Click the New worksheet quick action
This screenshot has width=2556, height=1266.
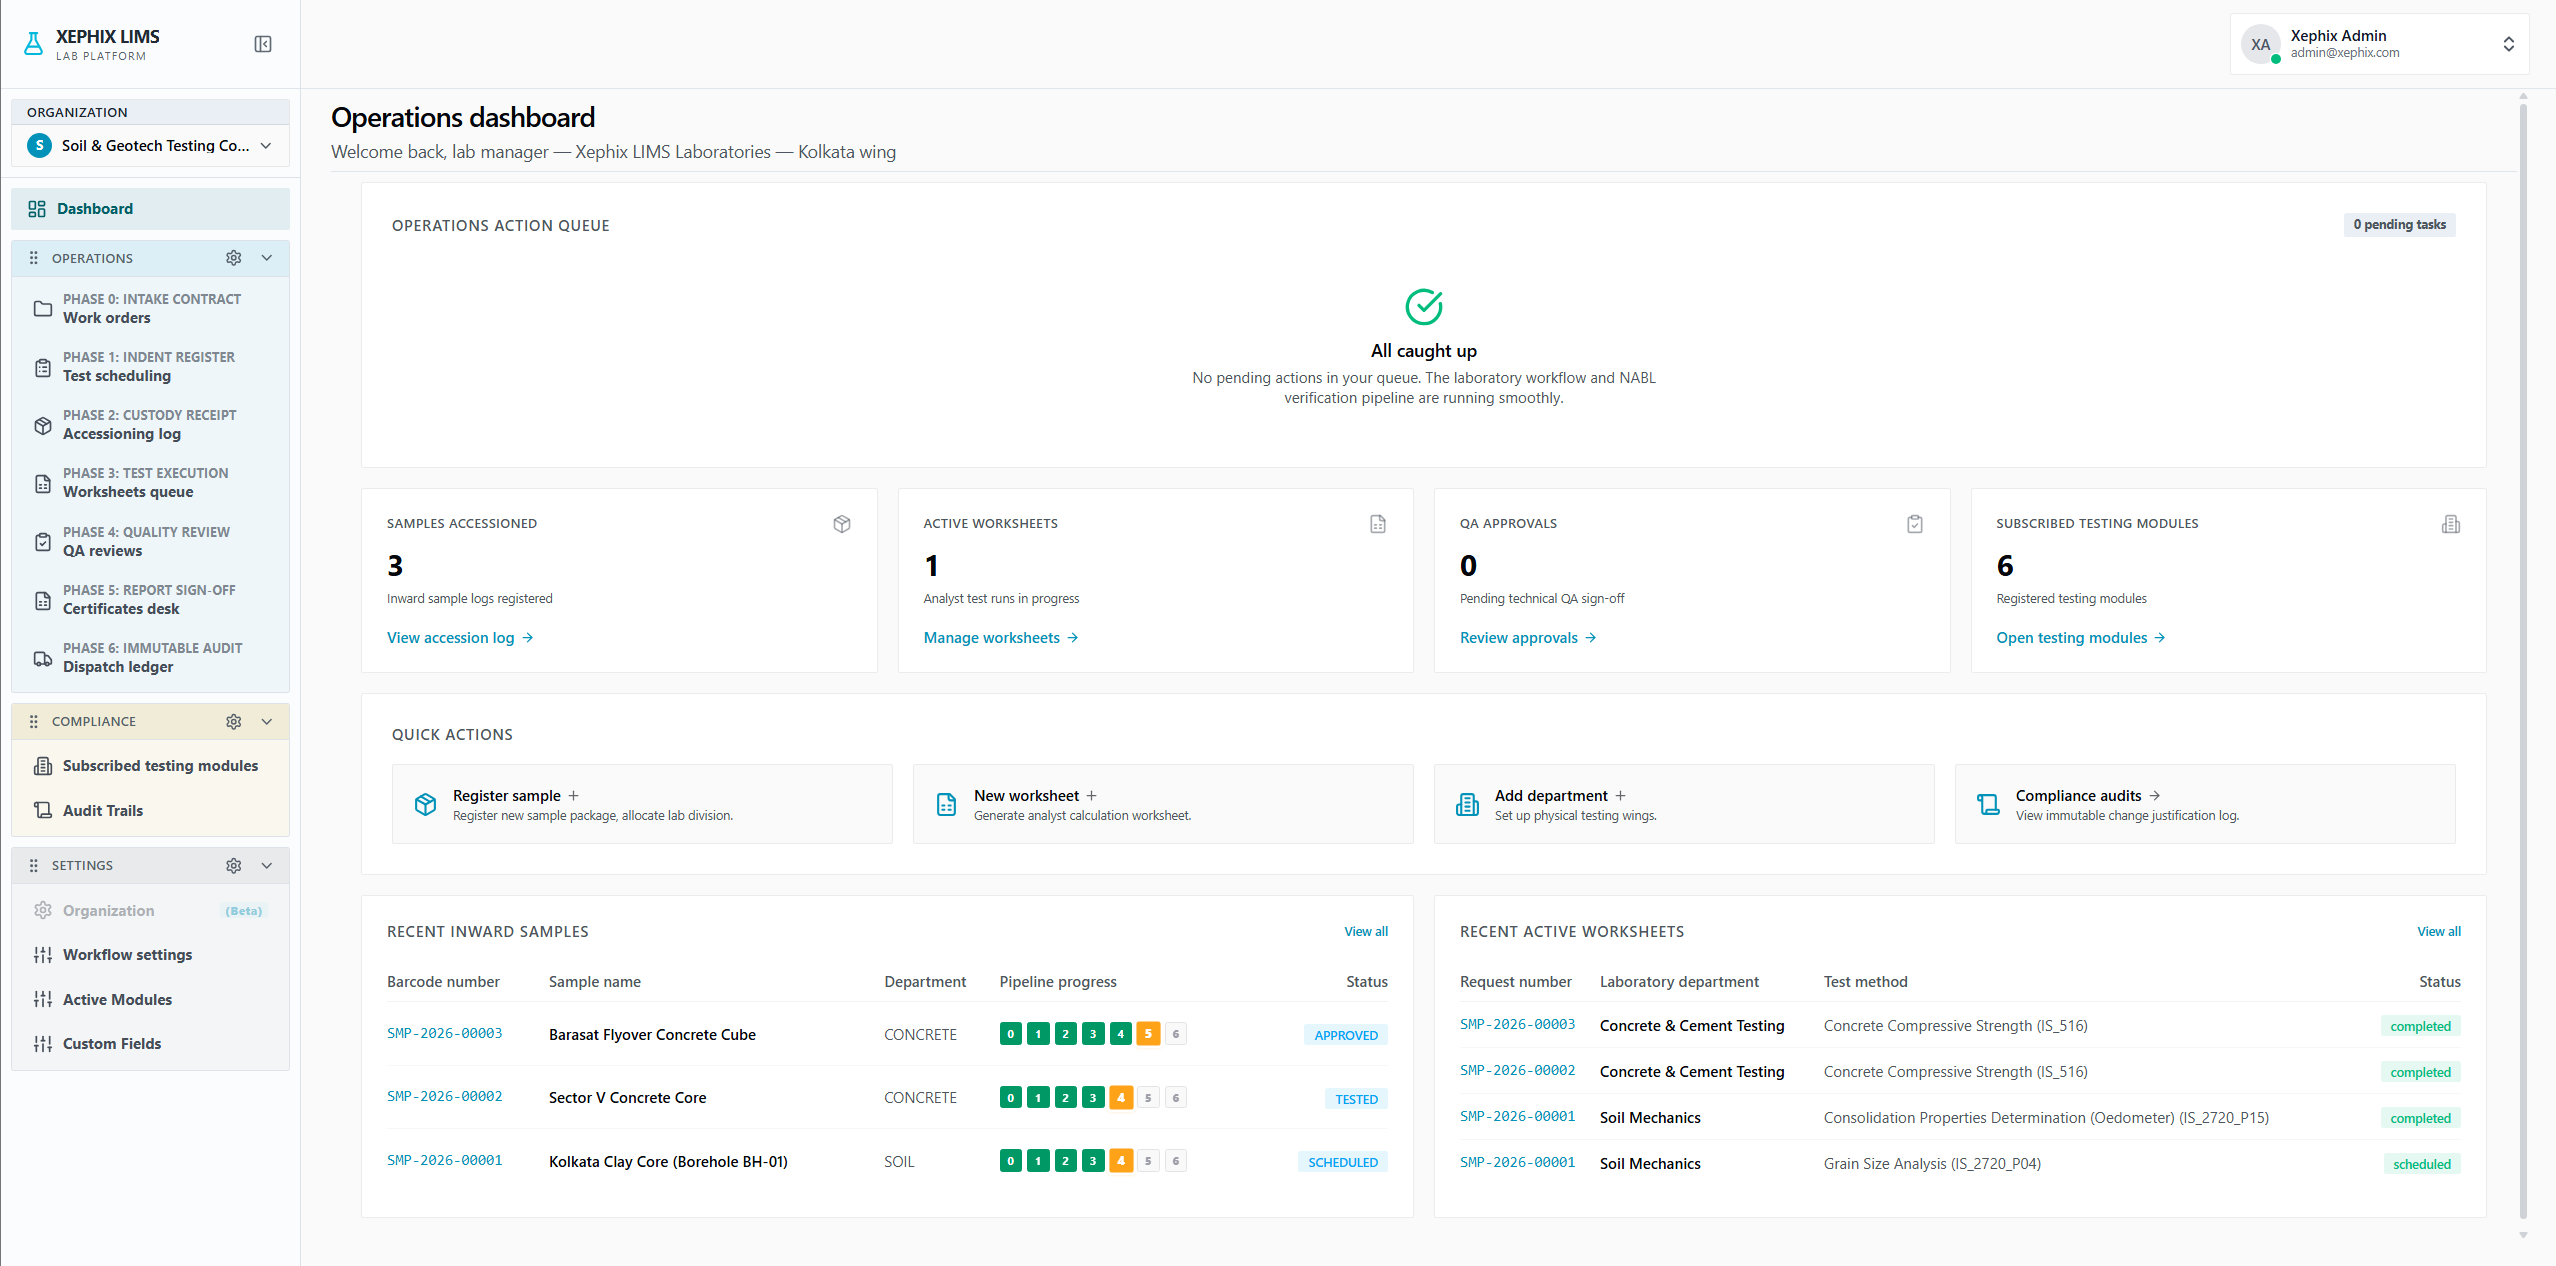click(1163, 804)
